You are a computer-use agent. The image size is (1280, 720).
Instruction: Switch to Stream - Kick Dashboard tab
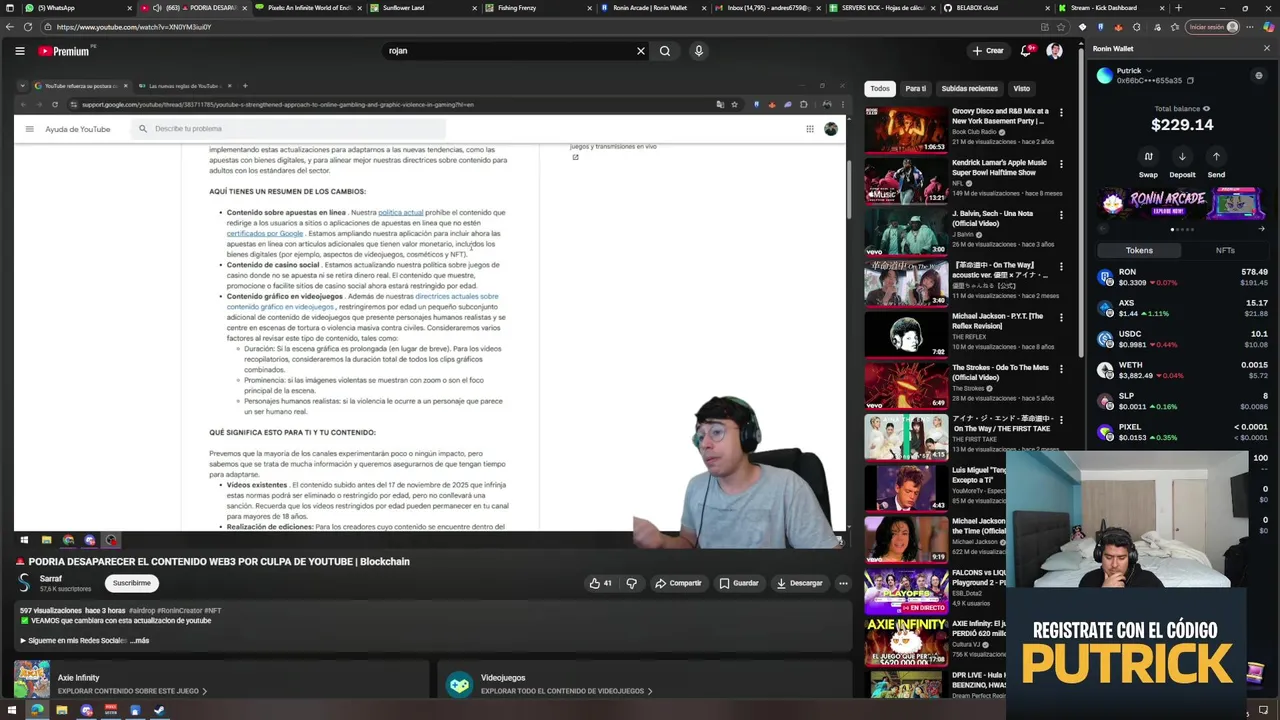(x=1110, y=8)
